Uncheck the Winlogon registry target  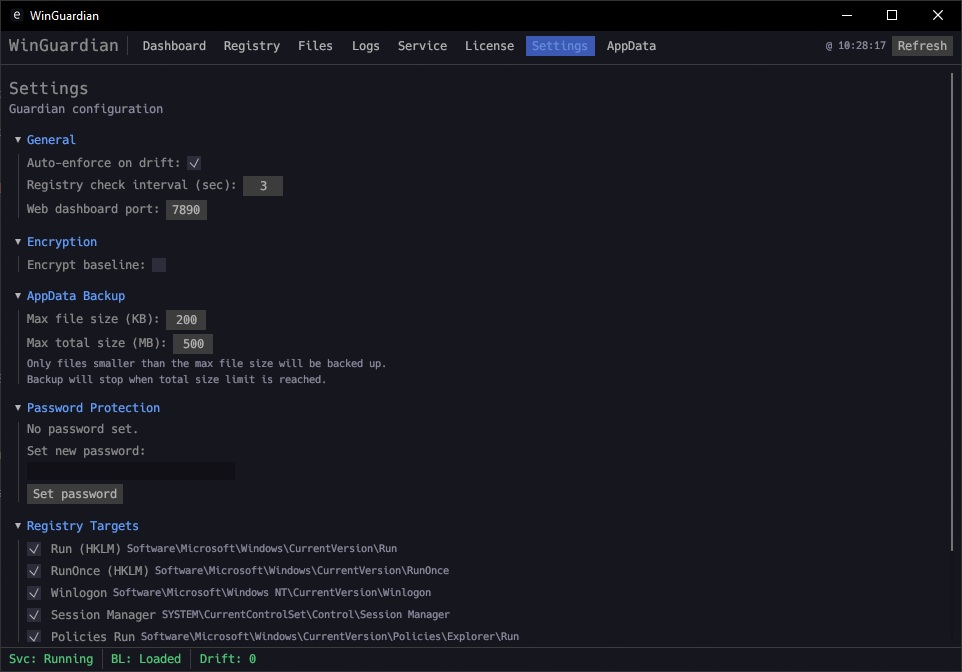(34, 593)
